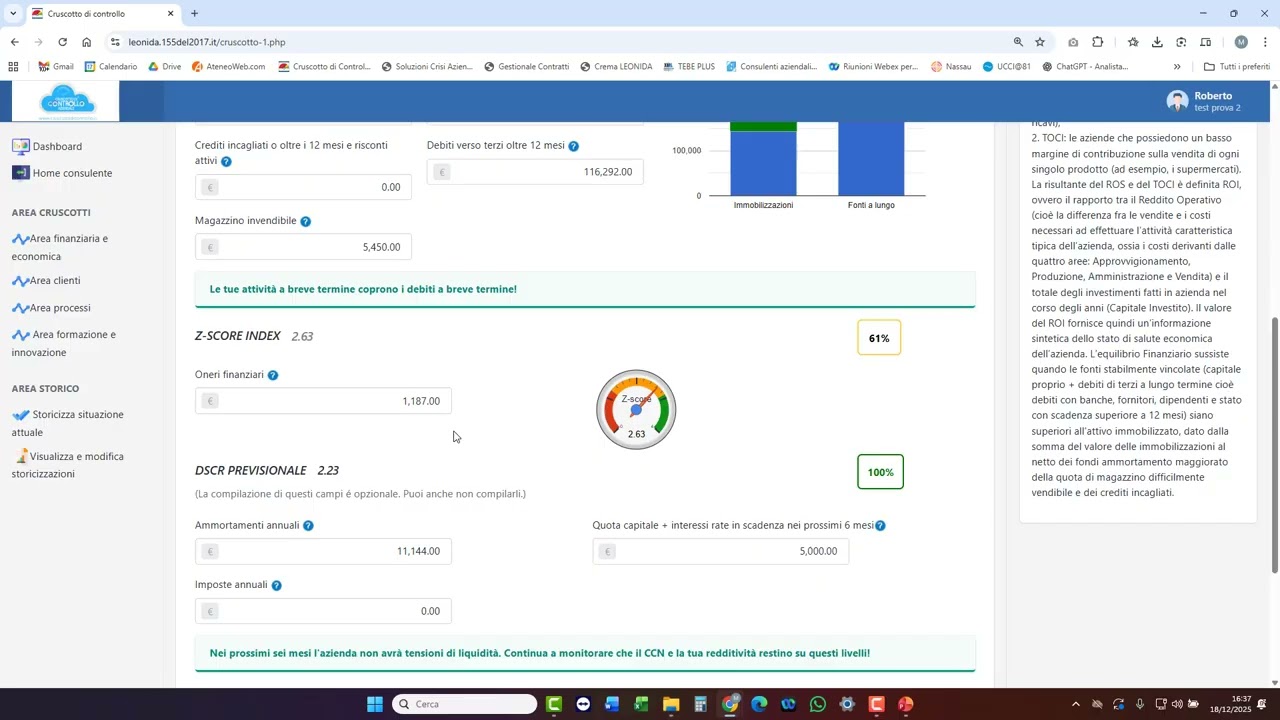Image resolution: width=1280 pixels, height=720 pixels.
Task: Click help icon next to Oneri finanziari
Action: point(273,375)
